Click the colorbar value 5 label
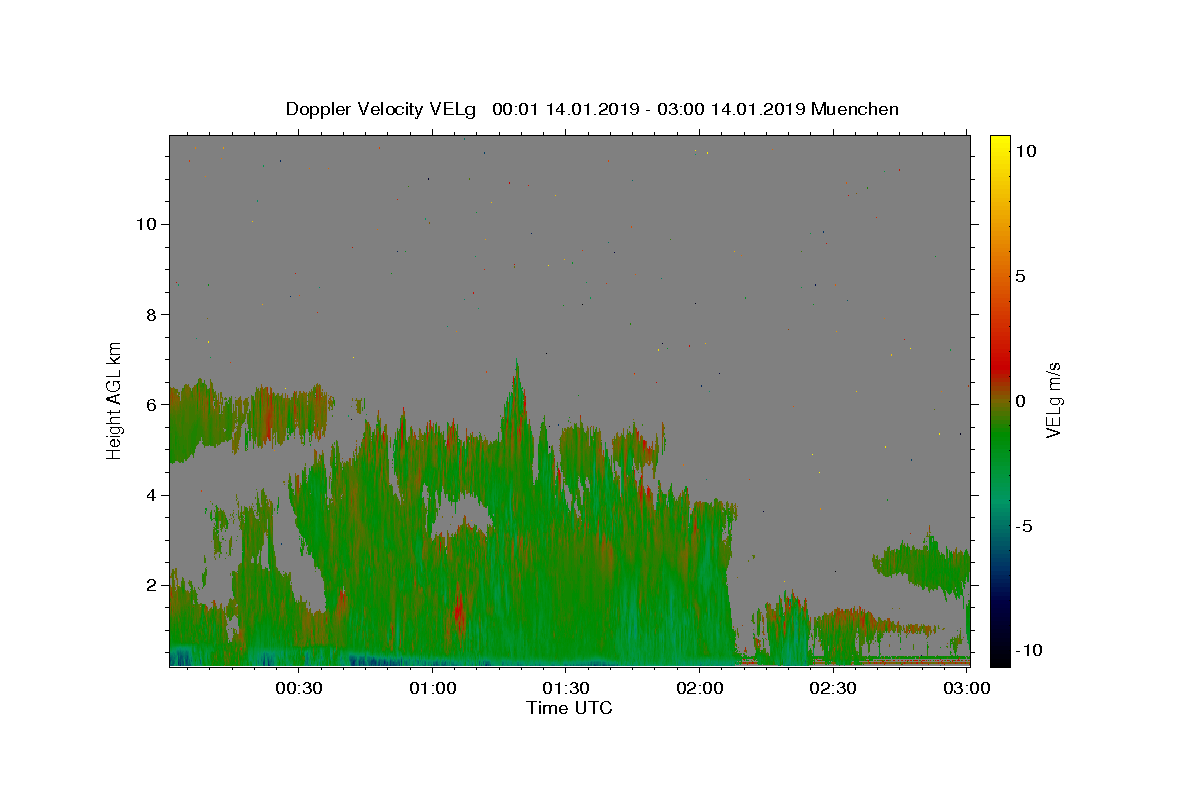The image size is (1200, 800). [1020, 276]
